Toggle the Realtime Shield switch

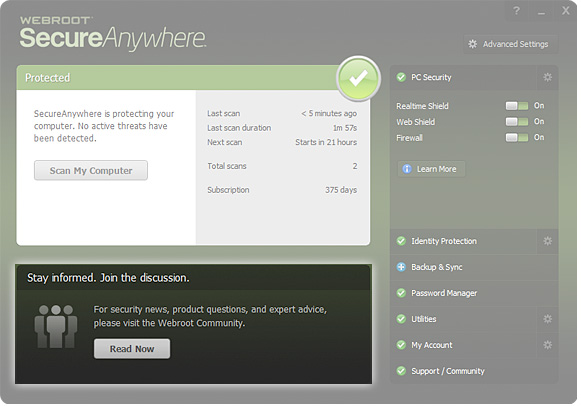point(517,106)
